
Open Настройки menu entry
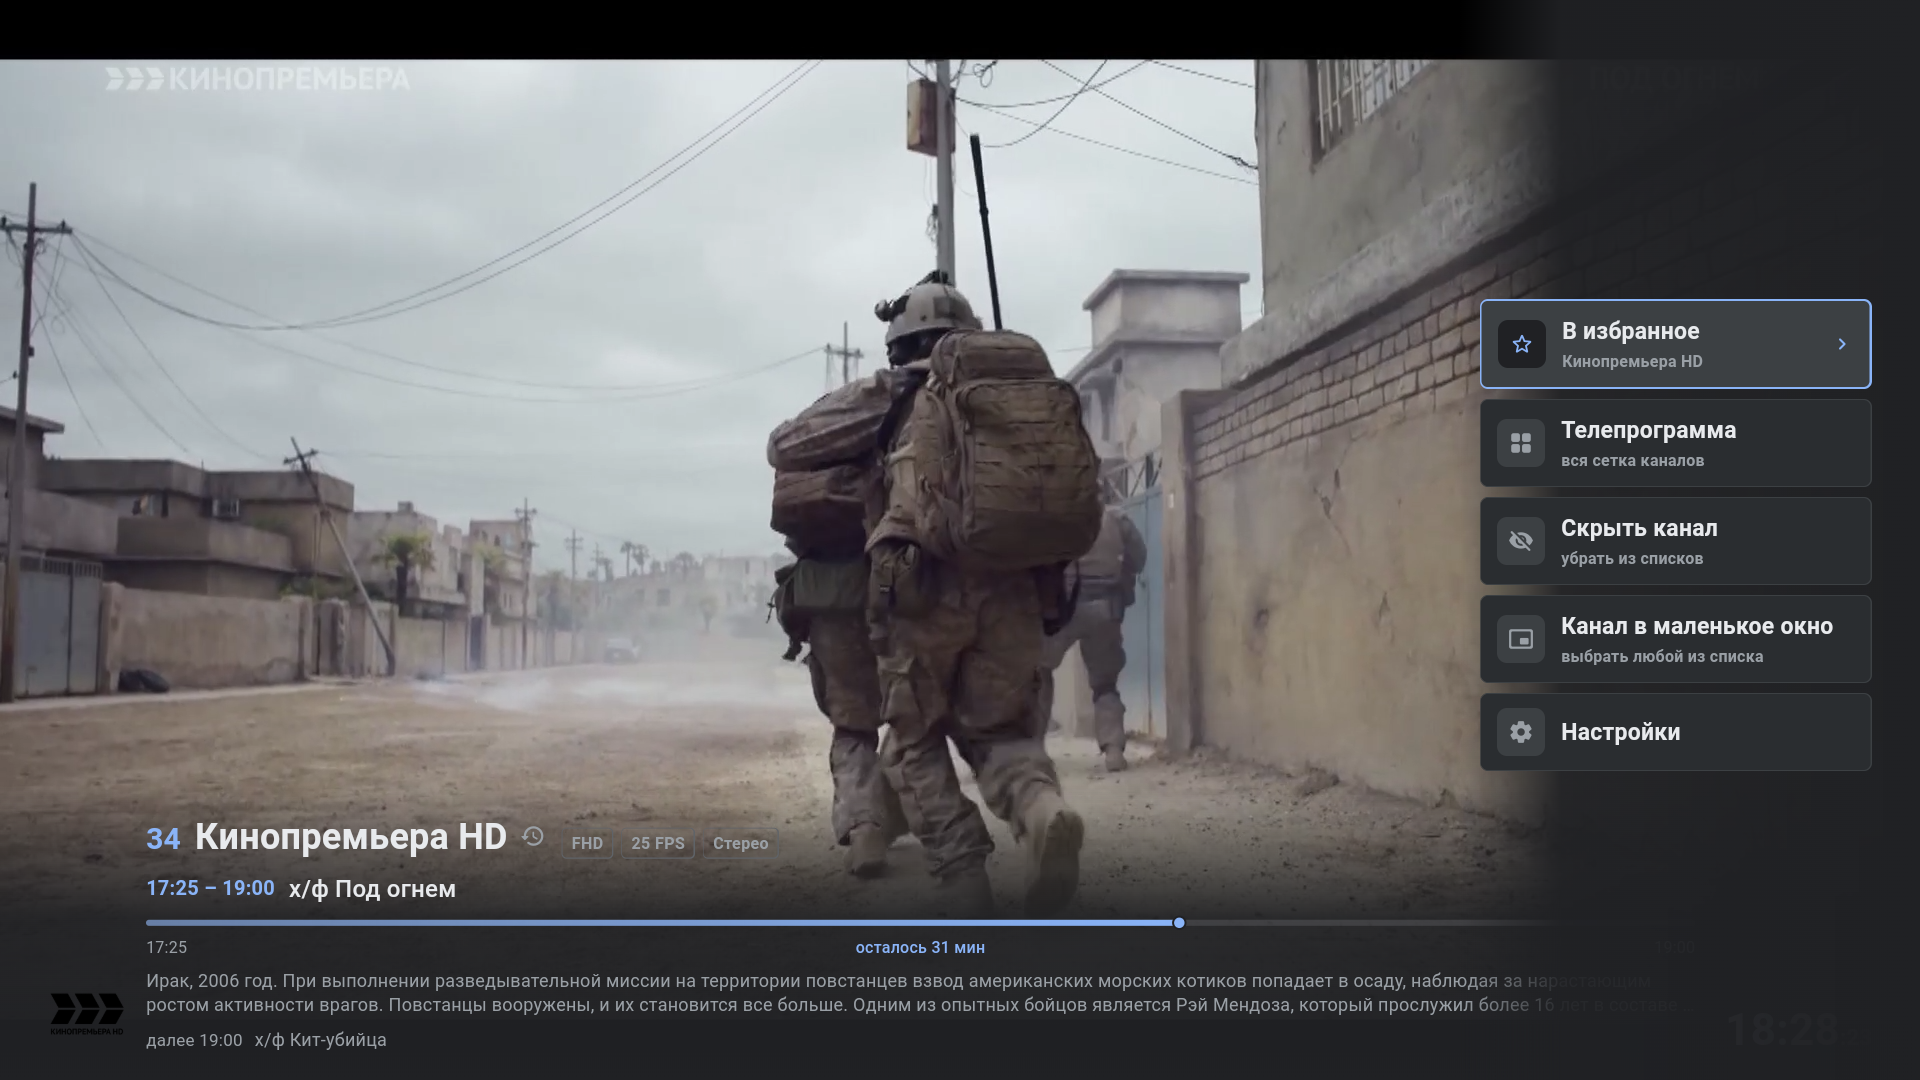tap(1675, 732)
